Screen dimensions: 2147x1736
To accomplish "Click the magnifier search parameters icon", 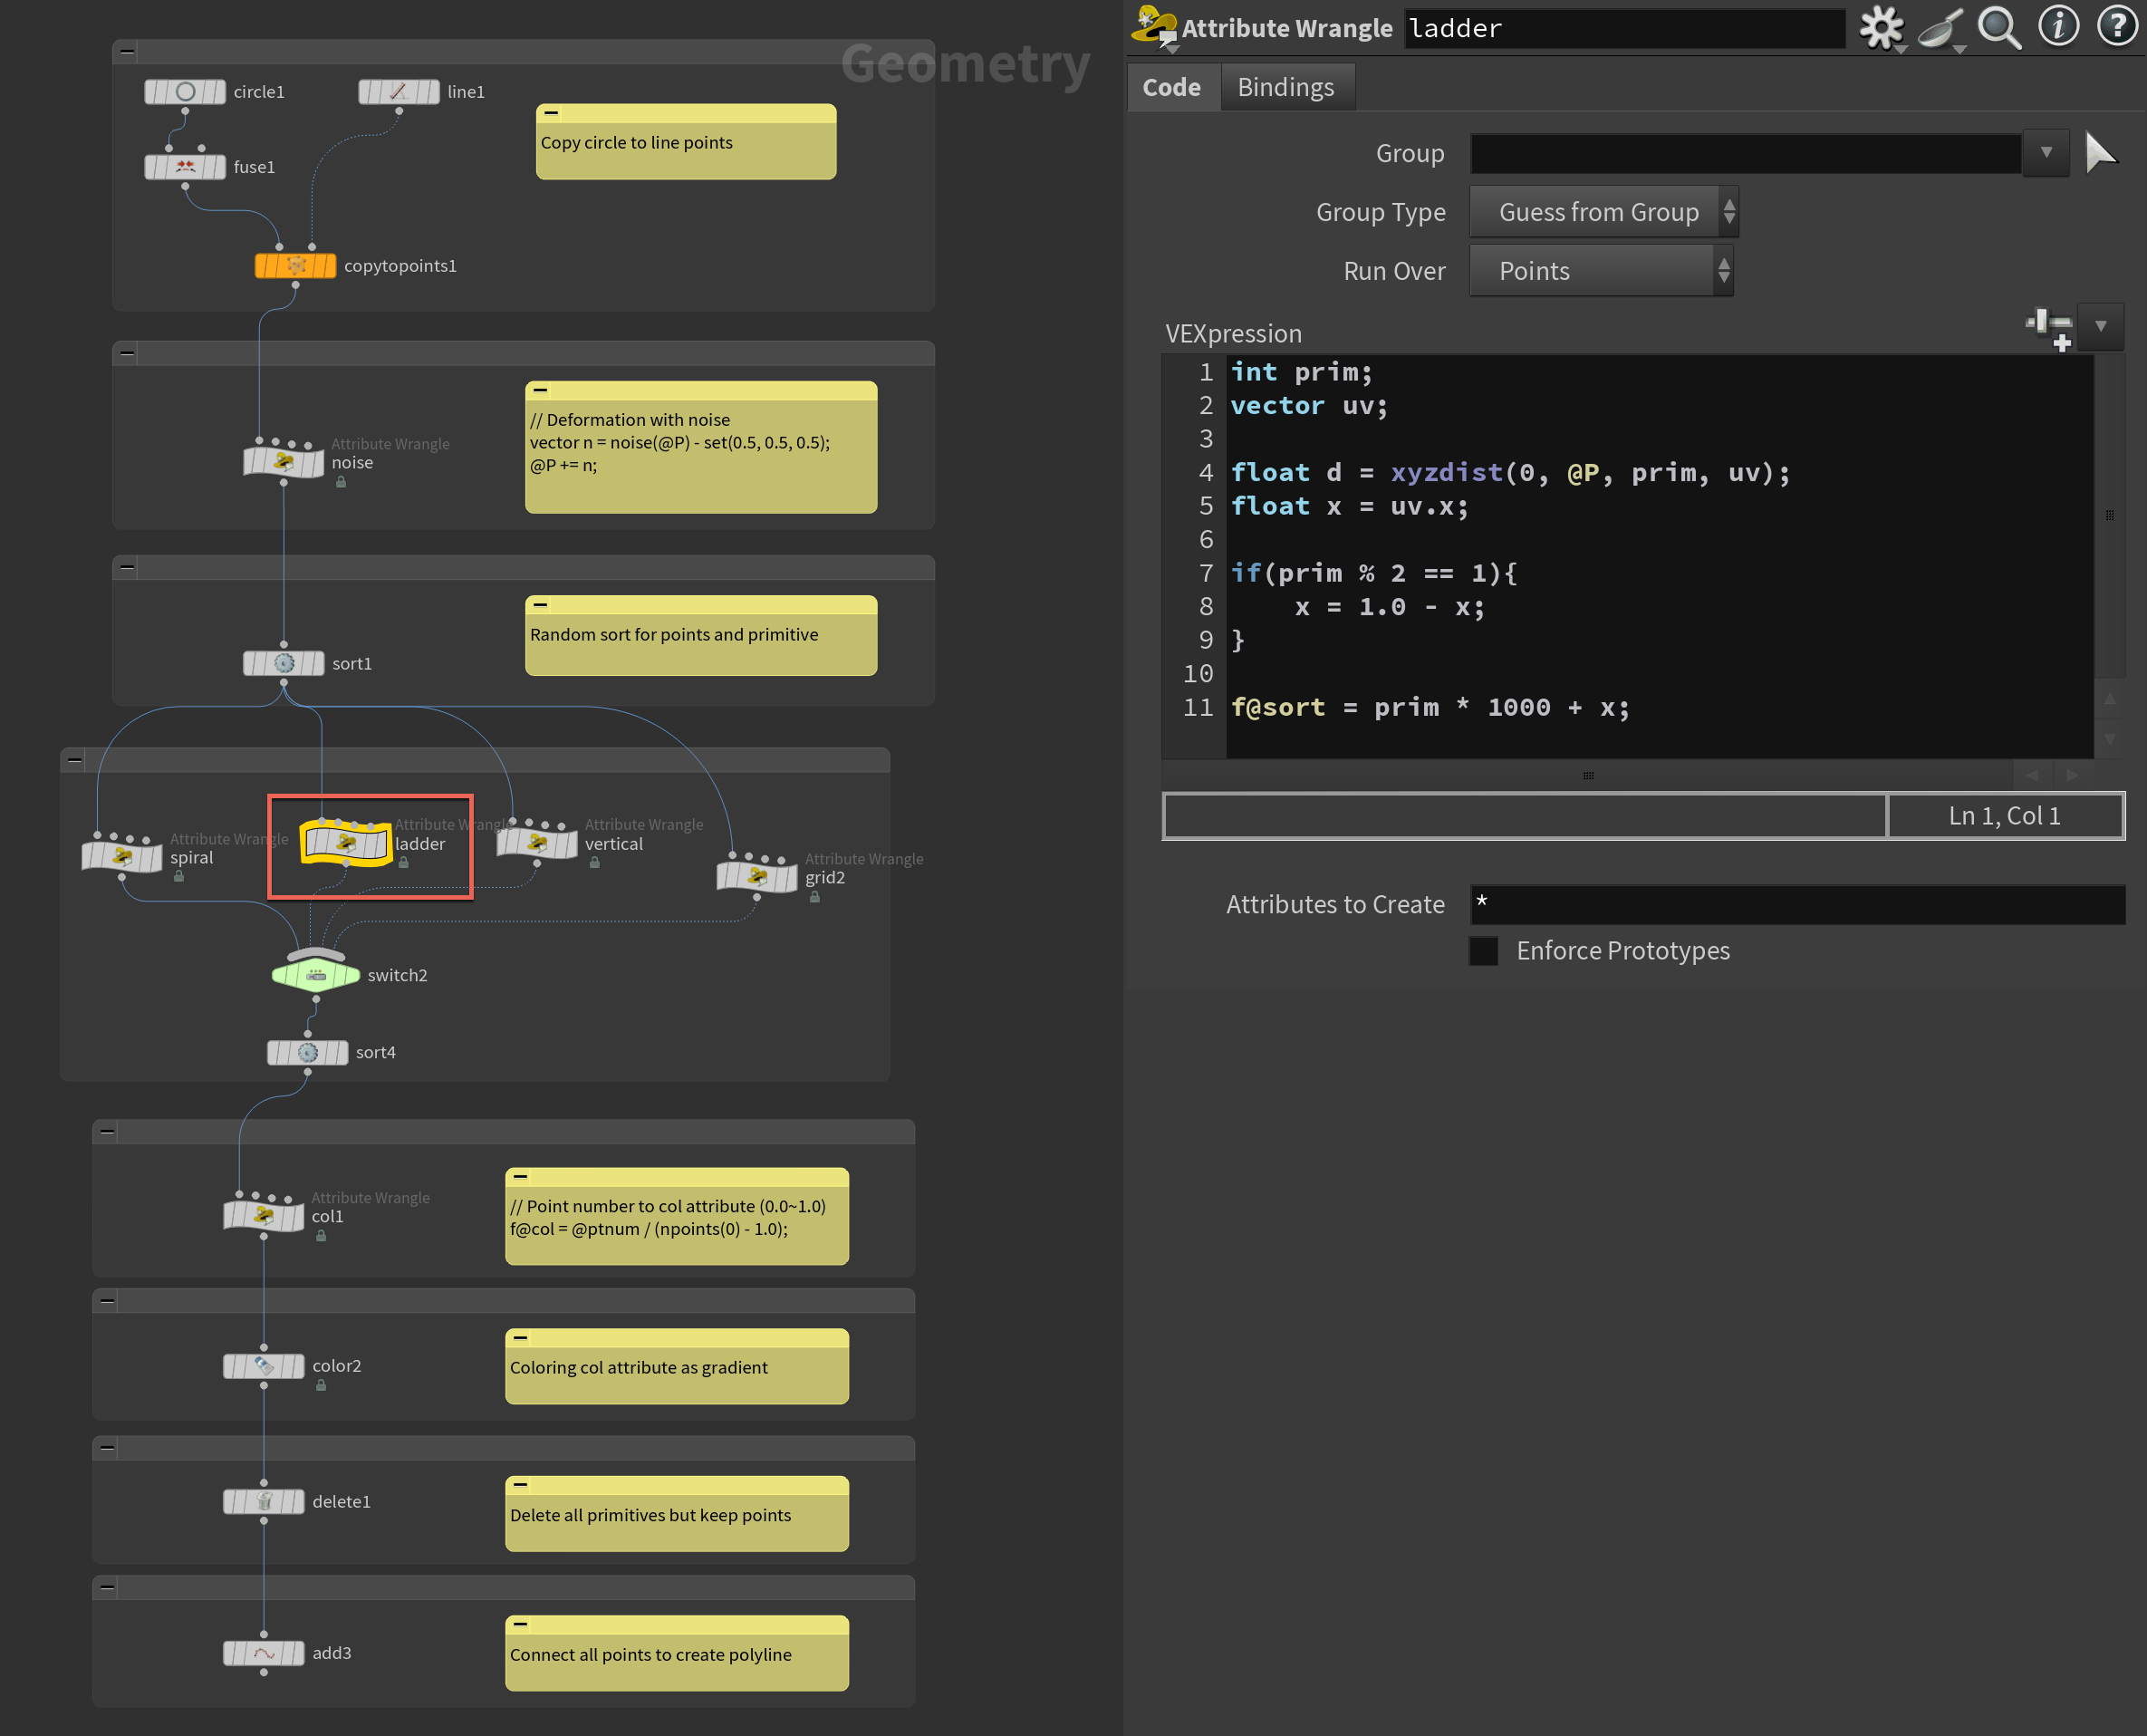I will coord(1999,27).
